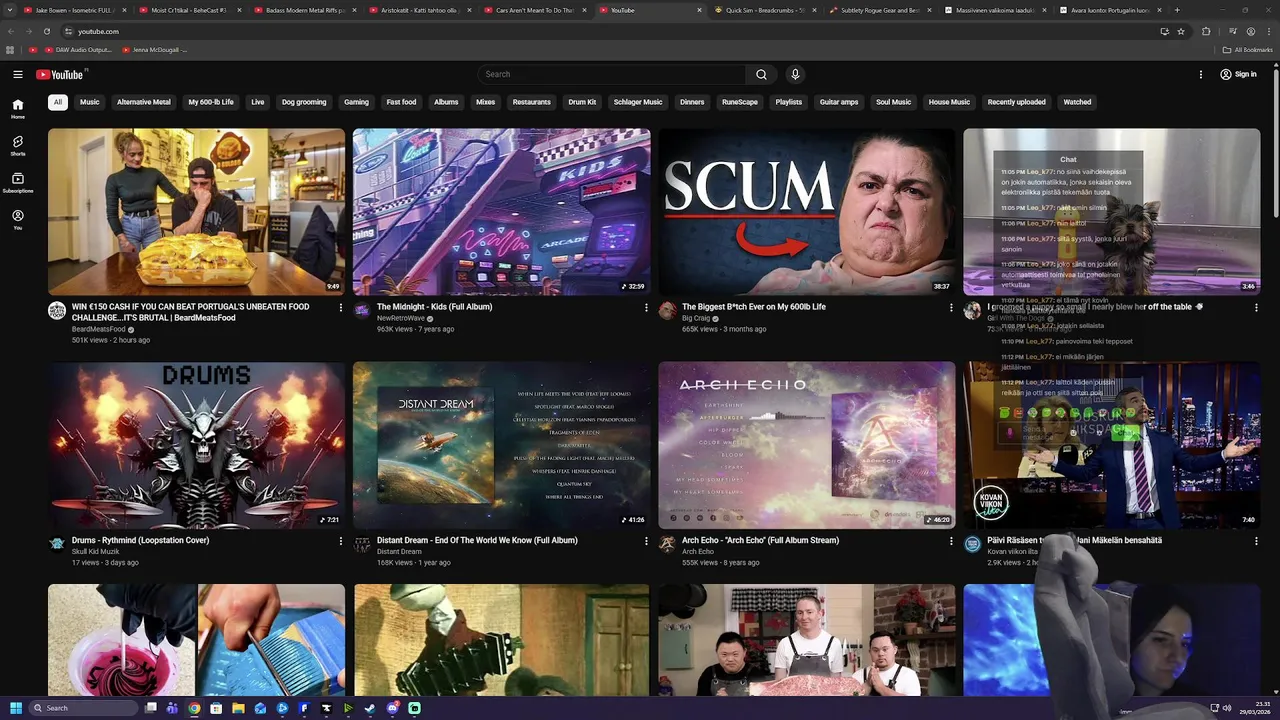Open options for The Midnight - Kids video

pyautogui.click(x=646, y=307)
